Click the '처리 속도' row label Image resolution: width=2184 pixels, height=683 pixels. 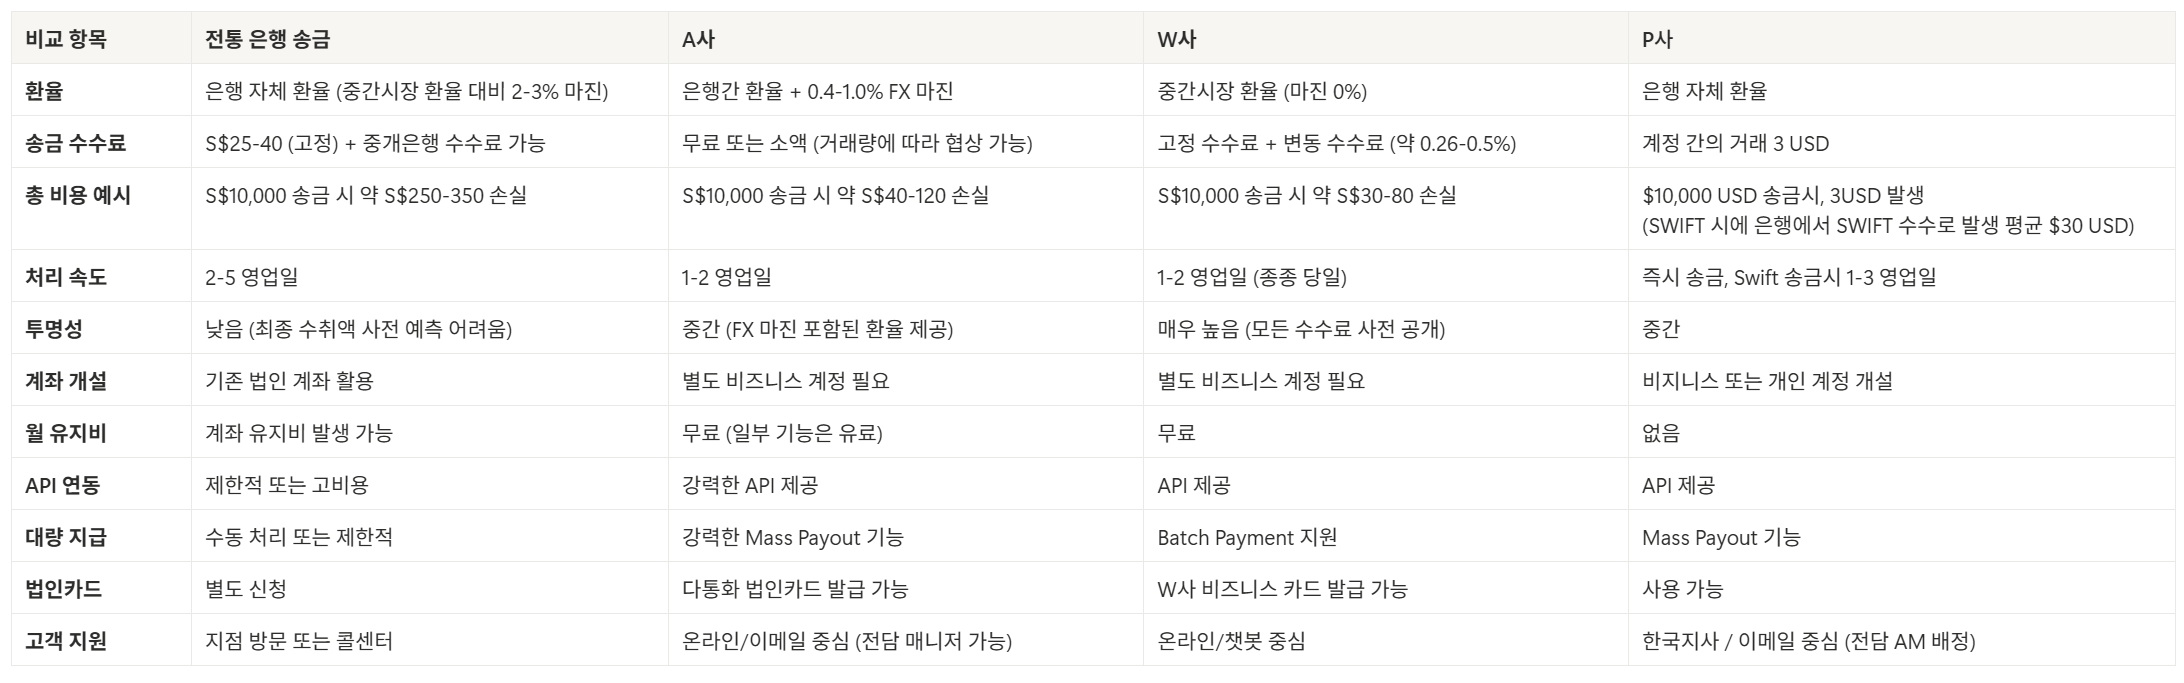pyautogui.click(x=66, y=277)
